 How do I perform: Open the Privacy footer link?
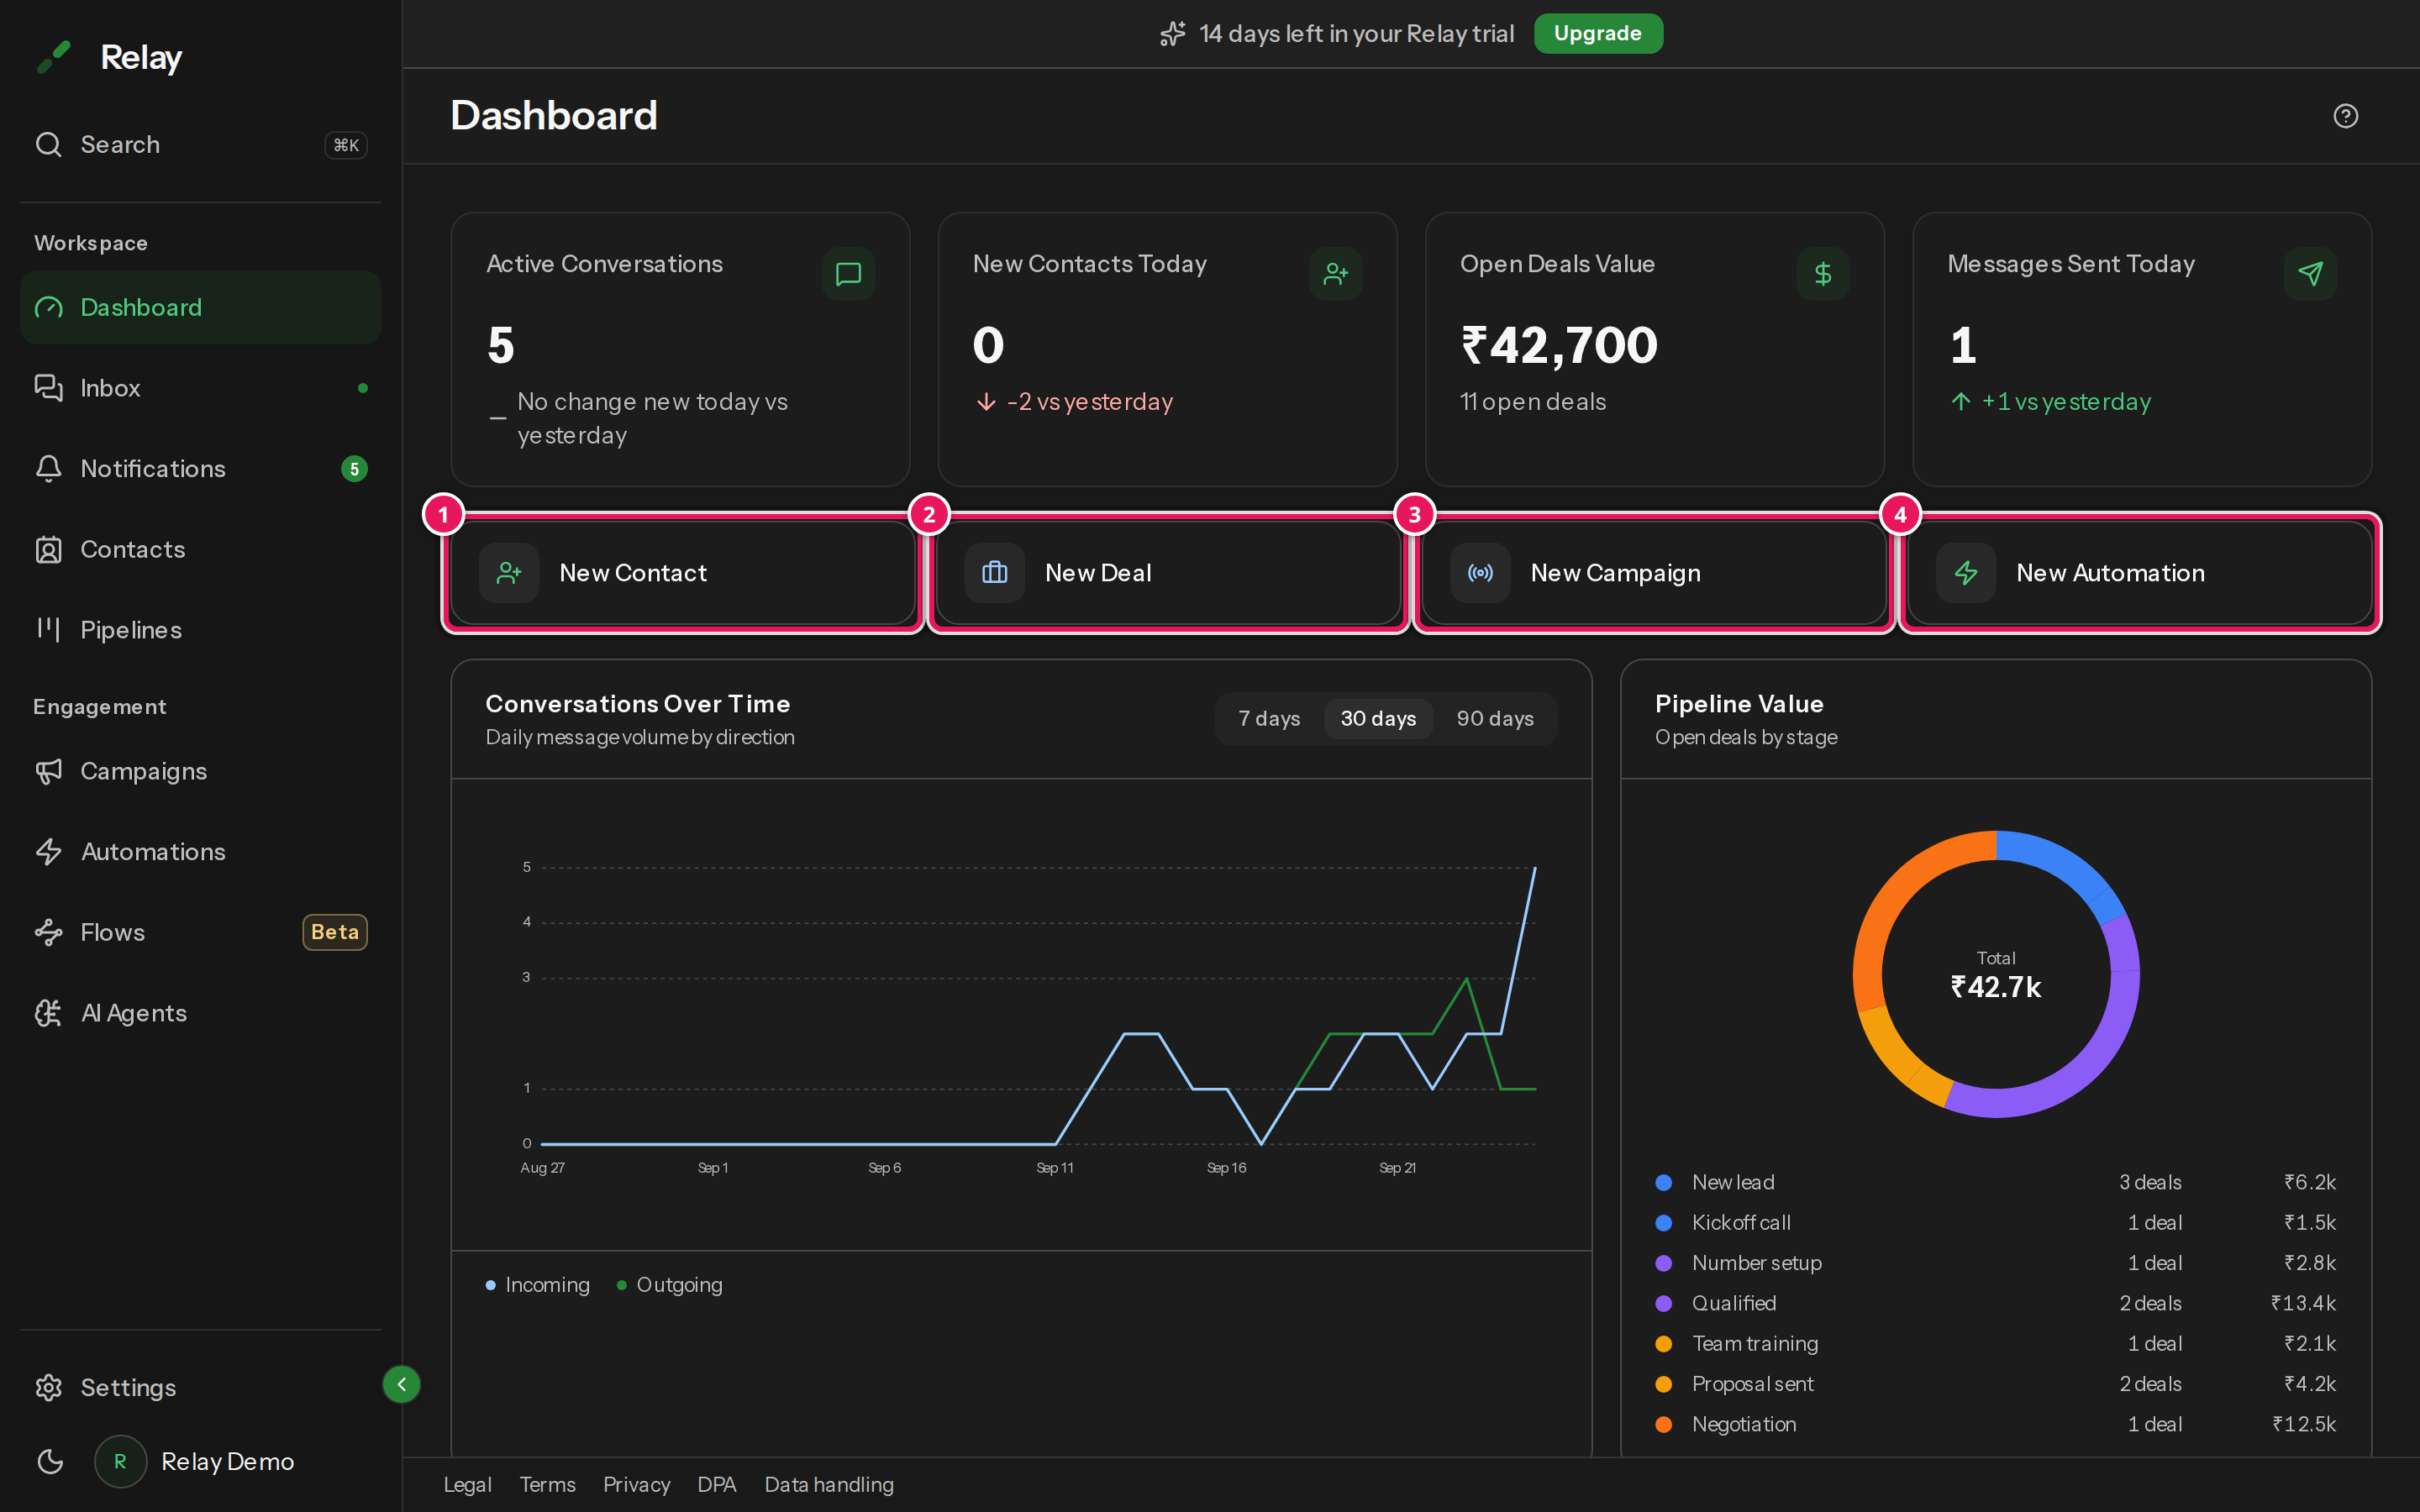coord(636,1485)
